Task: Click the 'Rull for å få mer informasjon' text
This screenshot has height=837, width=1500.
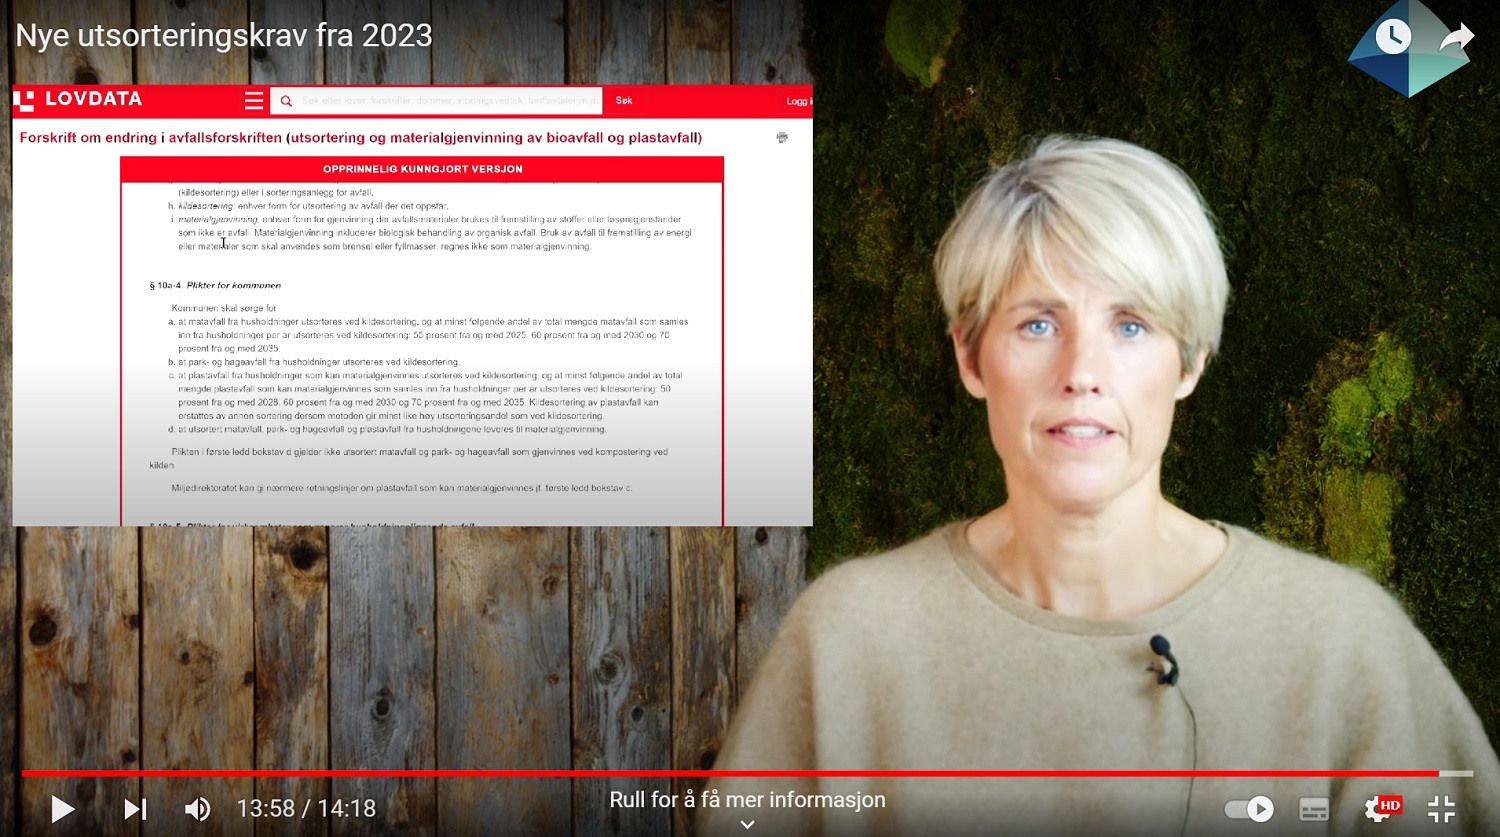Action: (x=747, y=800)
